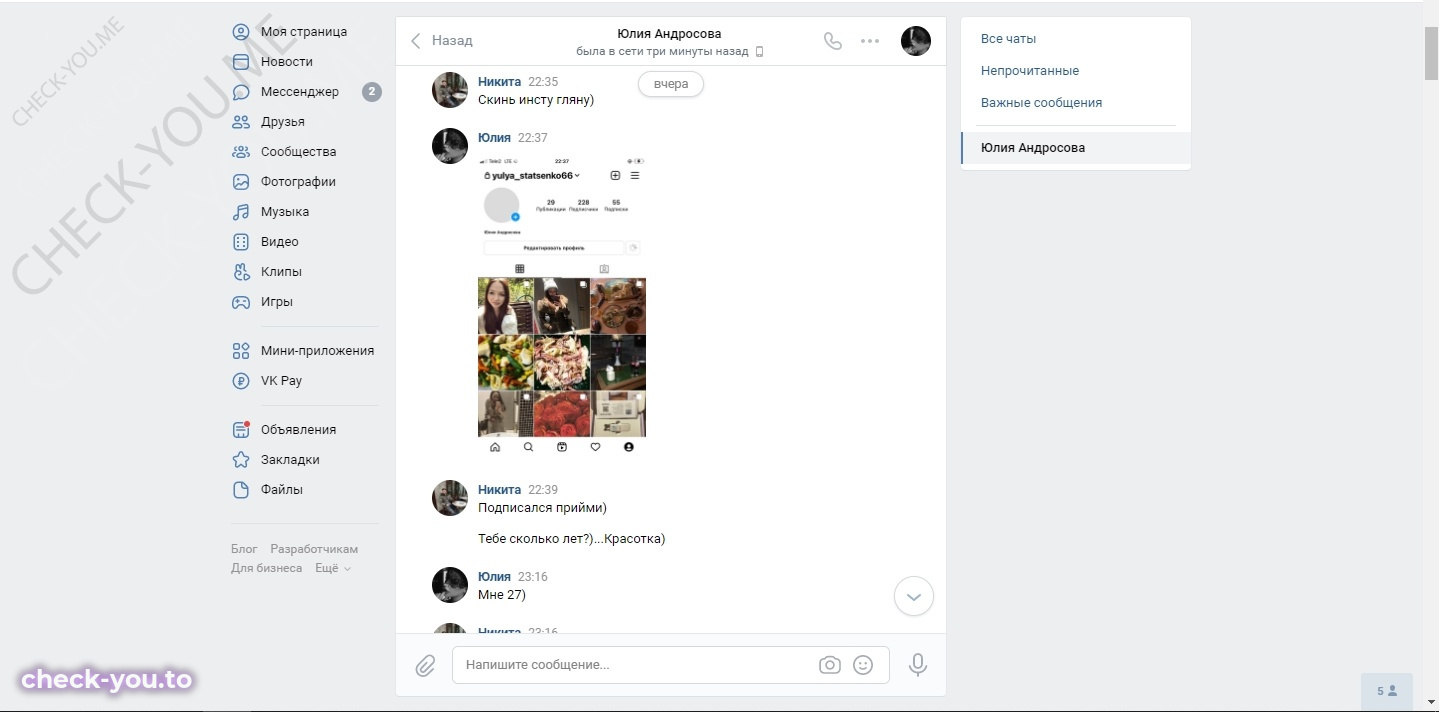Viewport: 1439px width, 712px height.
Task: Click the page vertical scrollbar thumb
Action: [x=1431, y=54]
